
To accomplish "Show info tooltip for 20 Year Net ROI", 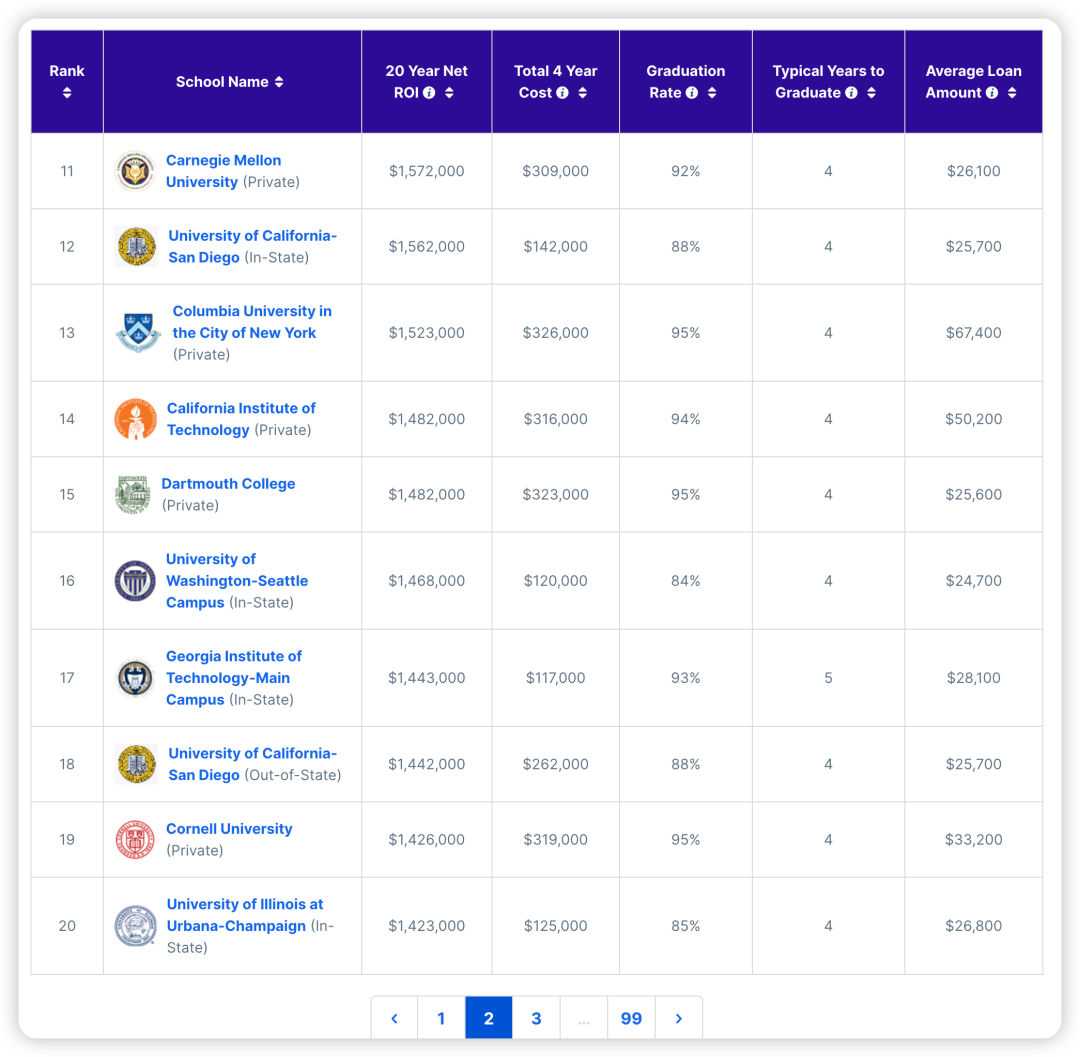I will (x=429, y=93).
